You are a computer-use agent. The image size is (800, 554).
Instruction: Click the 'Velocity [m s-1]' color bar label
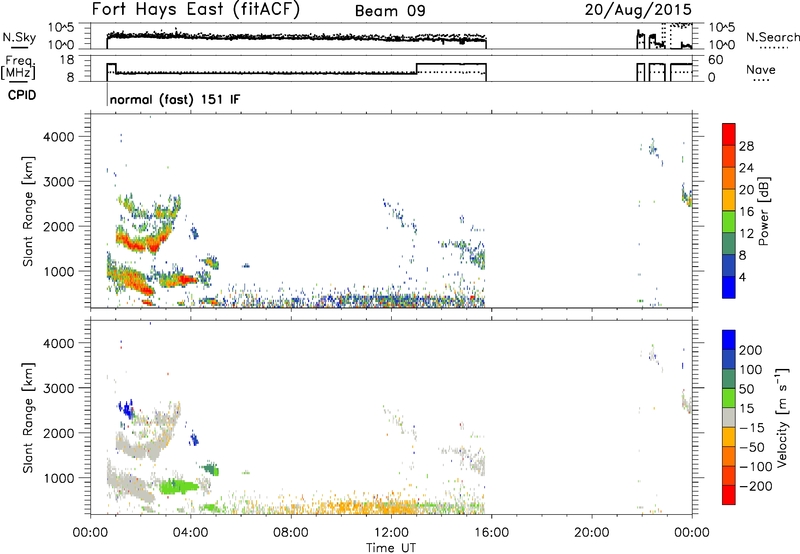tap(782, 418)
